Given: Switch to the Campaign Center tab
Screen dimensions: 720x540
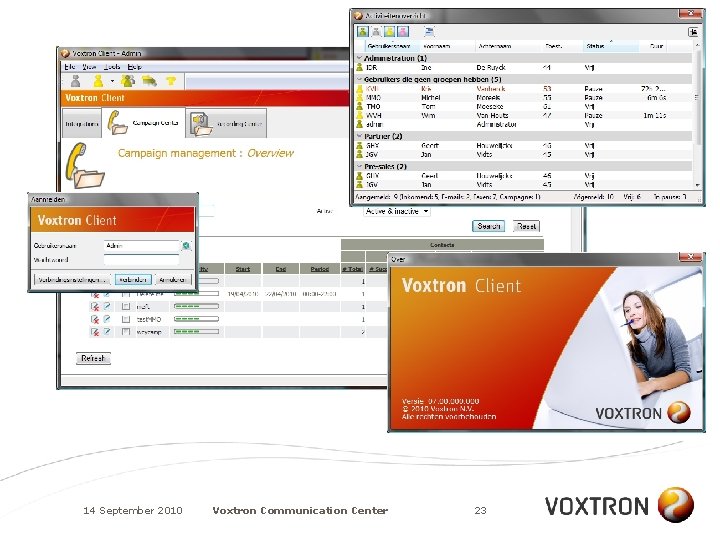Looking at the screenshot, I should (x=143, y=123).
